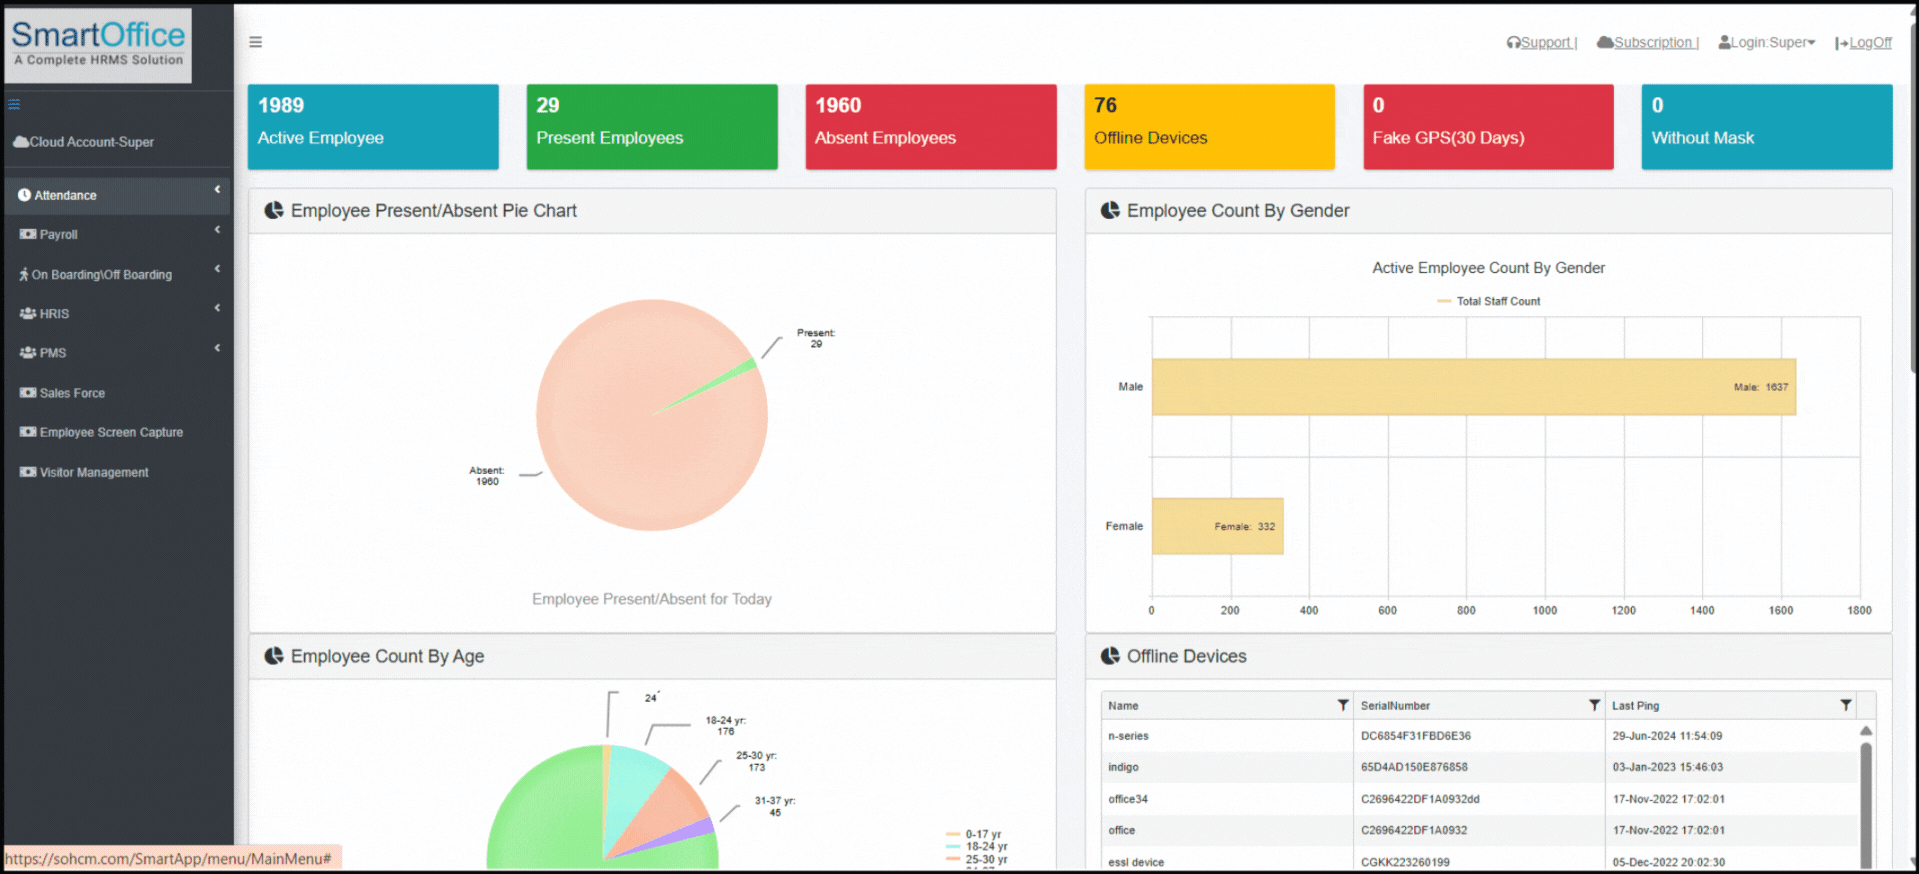Open the 1989 Active Employee card
The width and height of the screenshot is (1919, 874).
pyautogui.click(x=373, y=127)
